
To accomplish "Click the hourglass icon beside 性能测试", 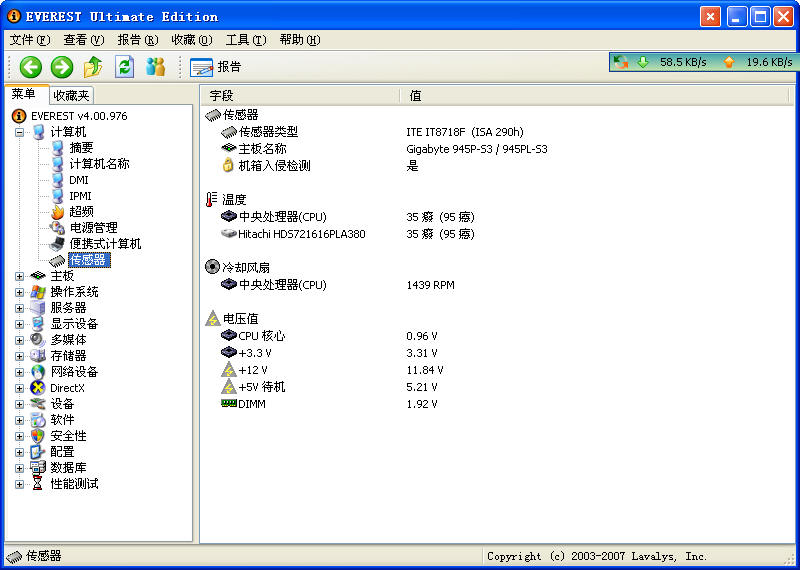I will coord(38,484).
